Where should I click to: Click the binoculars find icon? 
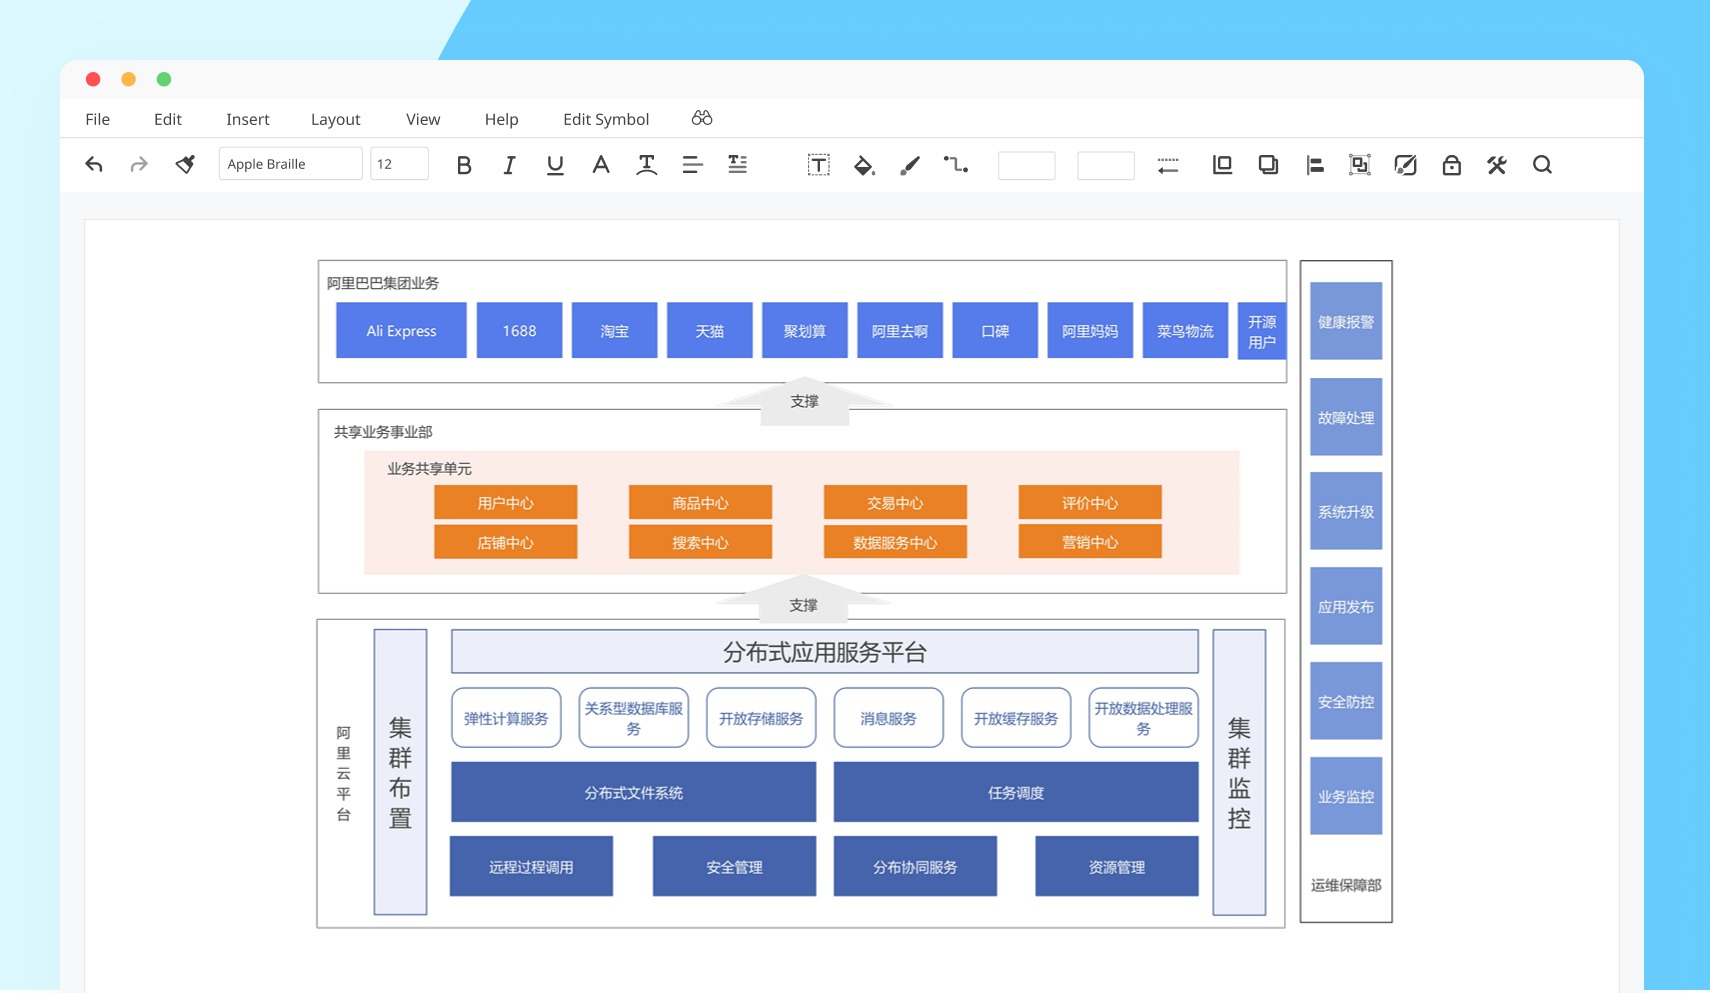coord(702,118)
